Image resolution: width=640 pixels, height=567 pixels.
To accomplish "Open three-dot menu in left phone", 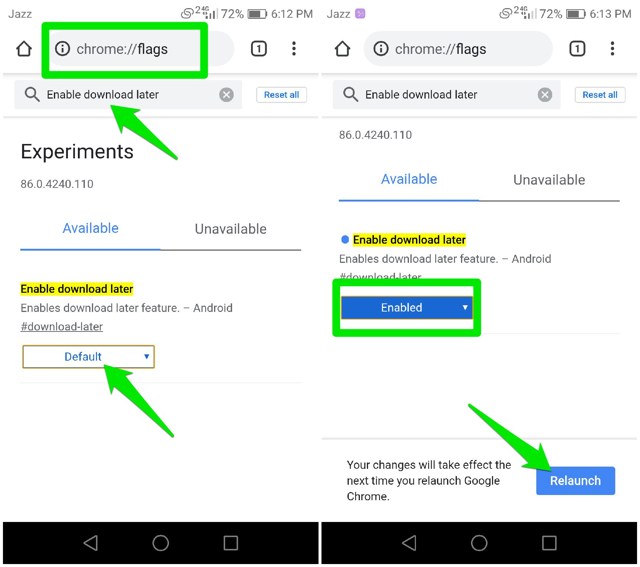I will click(x=294, y=49).
